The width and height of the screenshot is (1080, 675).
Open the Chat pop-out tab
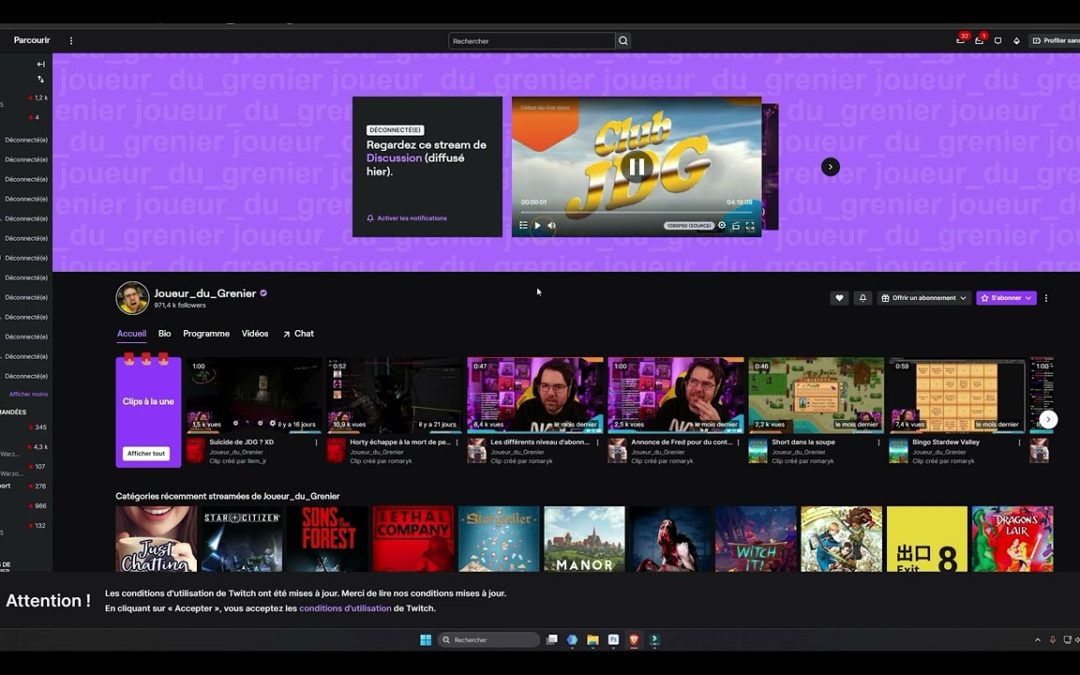click(298, 333)
